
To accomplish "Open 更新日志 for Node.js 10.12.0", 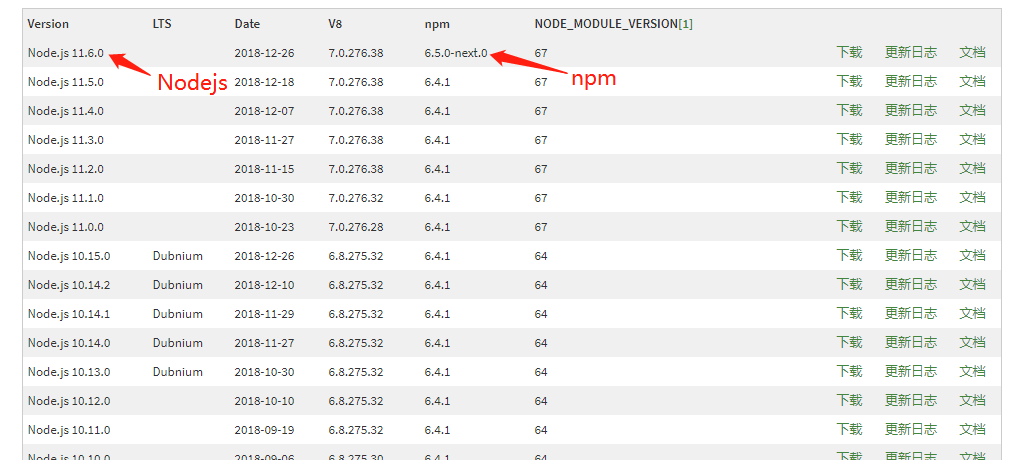I will click(x=910, y=401).
